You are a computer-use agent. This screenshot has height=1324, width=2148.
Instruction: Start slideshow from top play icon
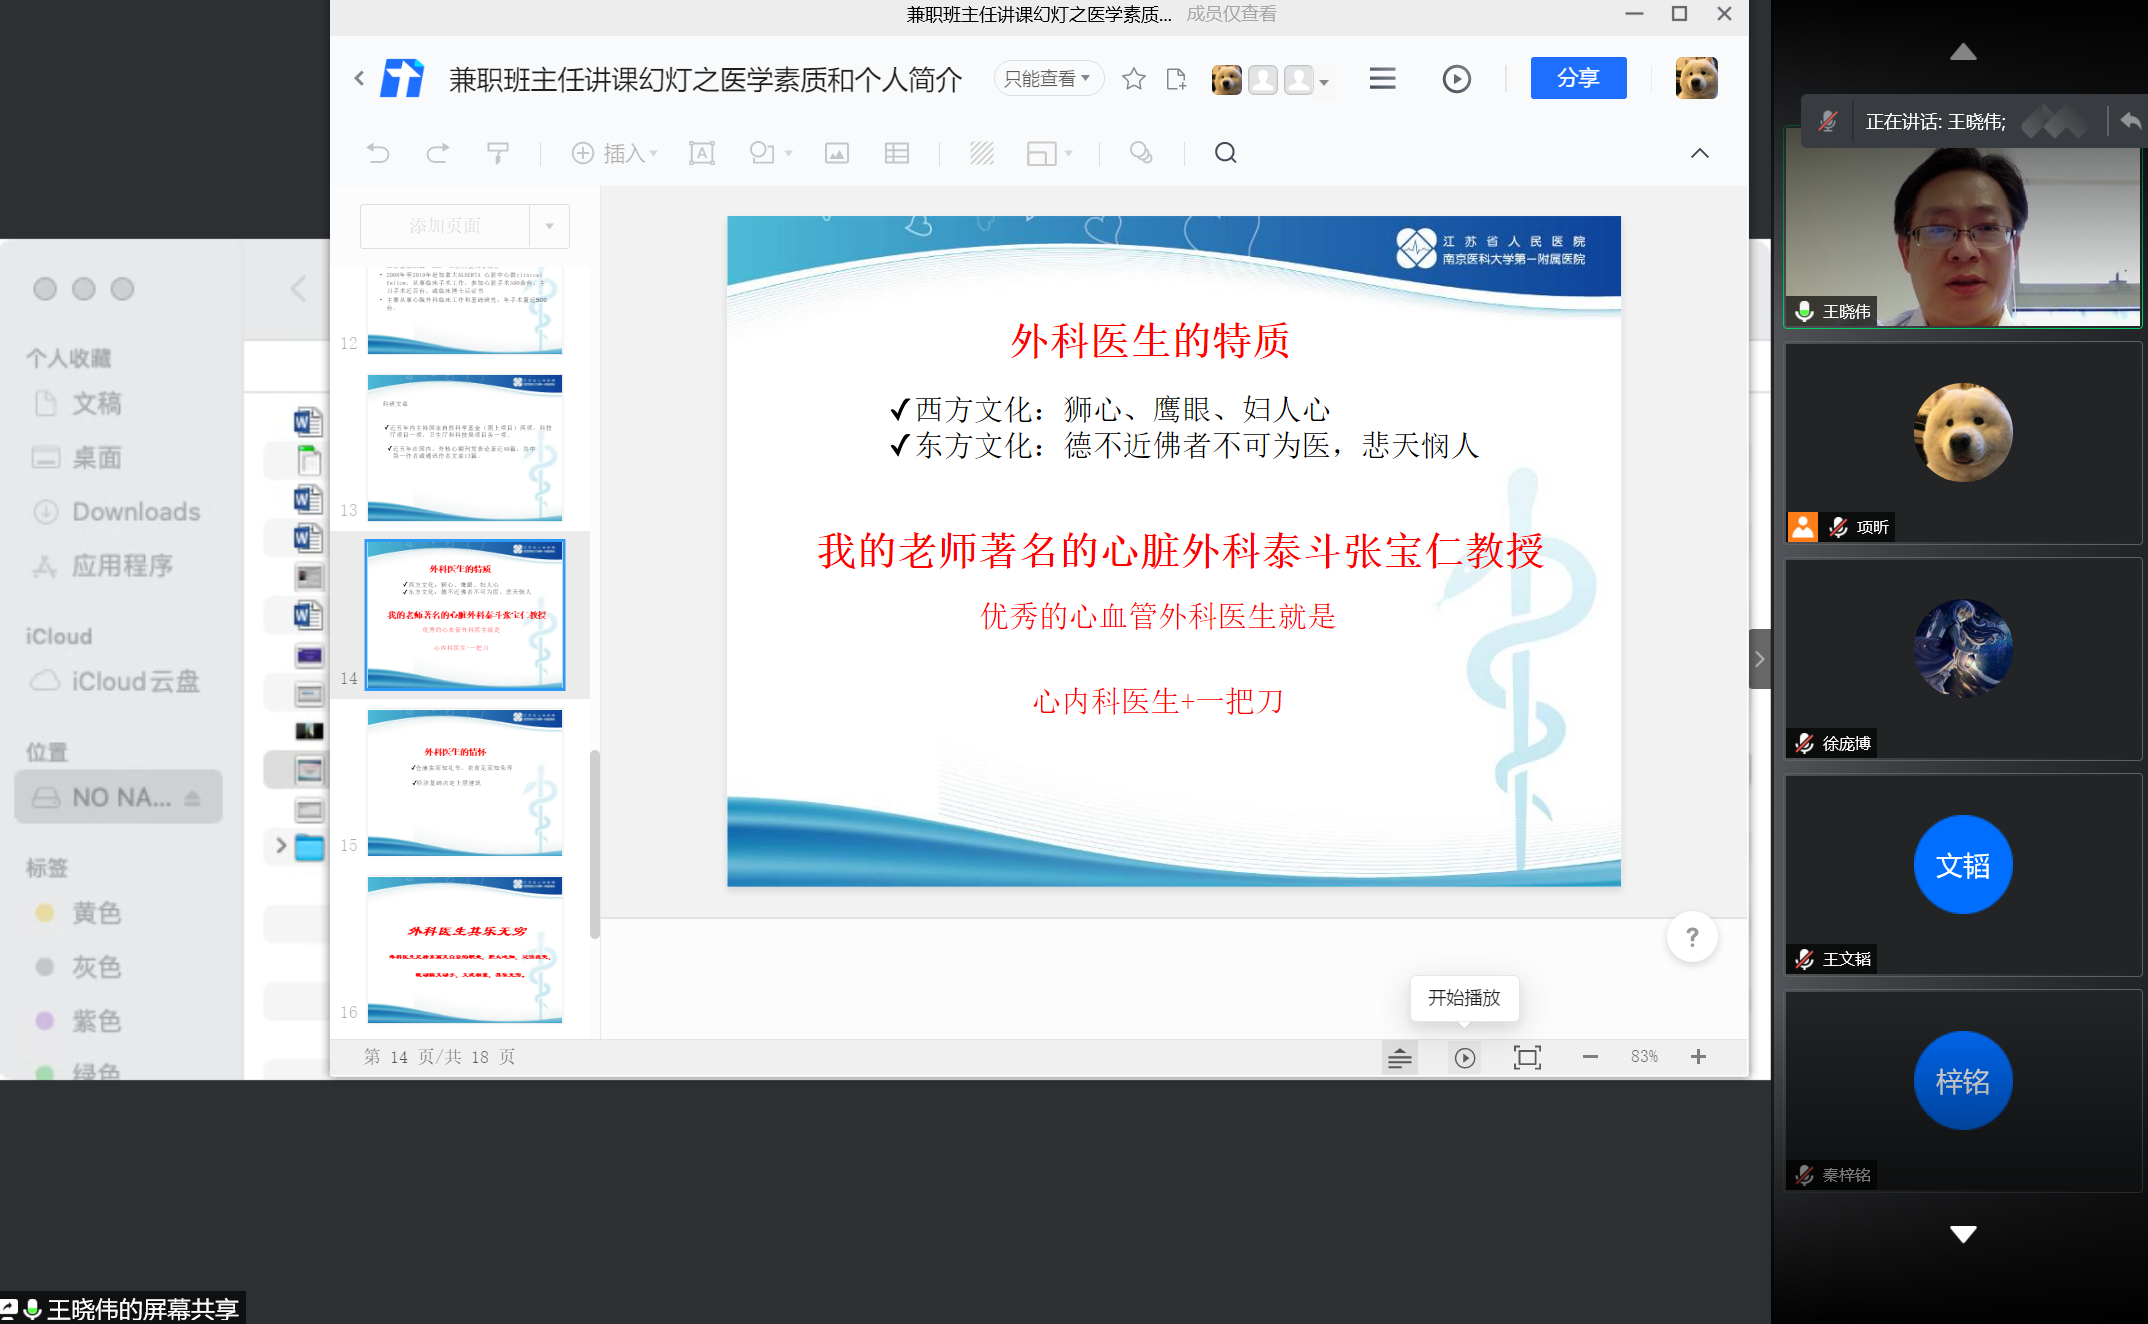pyautogui.click(x=1456, y=79)
